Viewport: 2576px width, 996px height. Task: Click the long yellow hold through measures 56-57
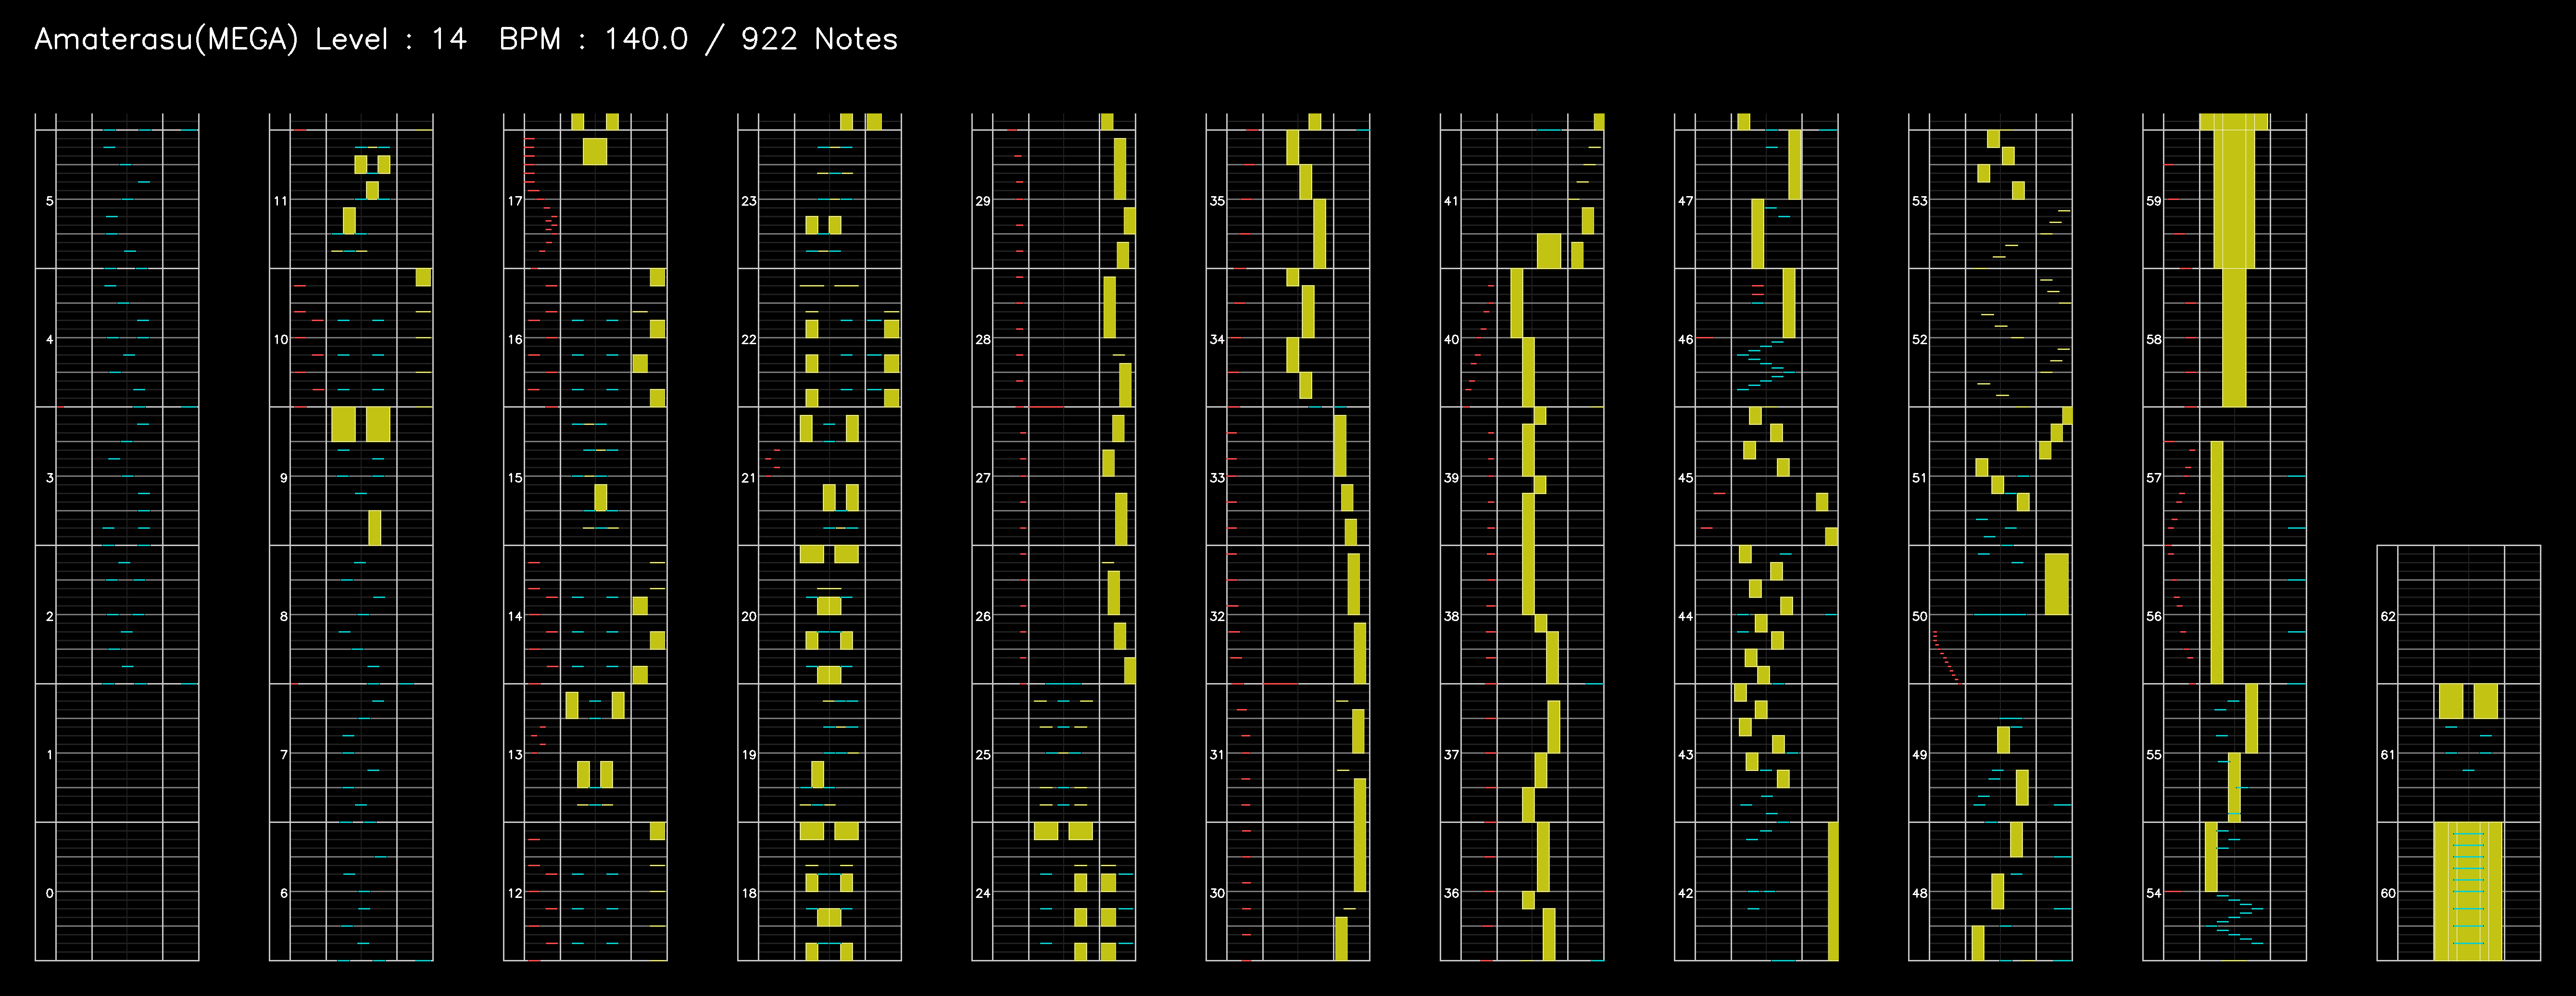2217,562
